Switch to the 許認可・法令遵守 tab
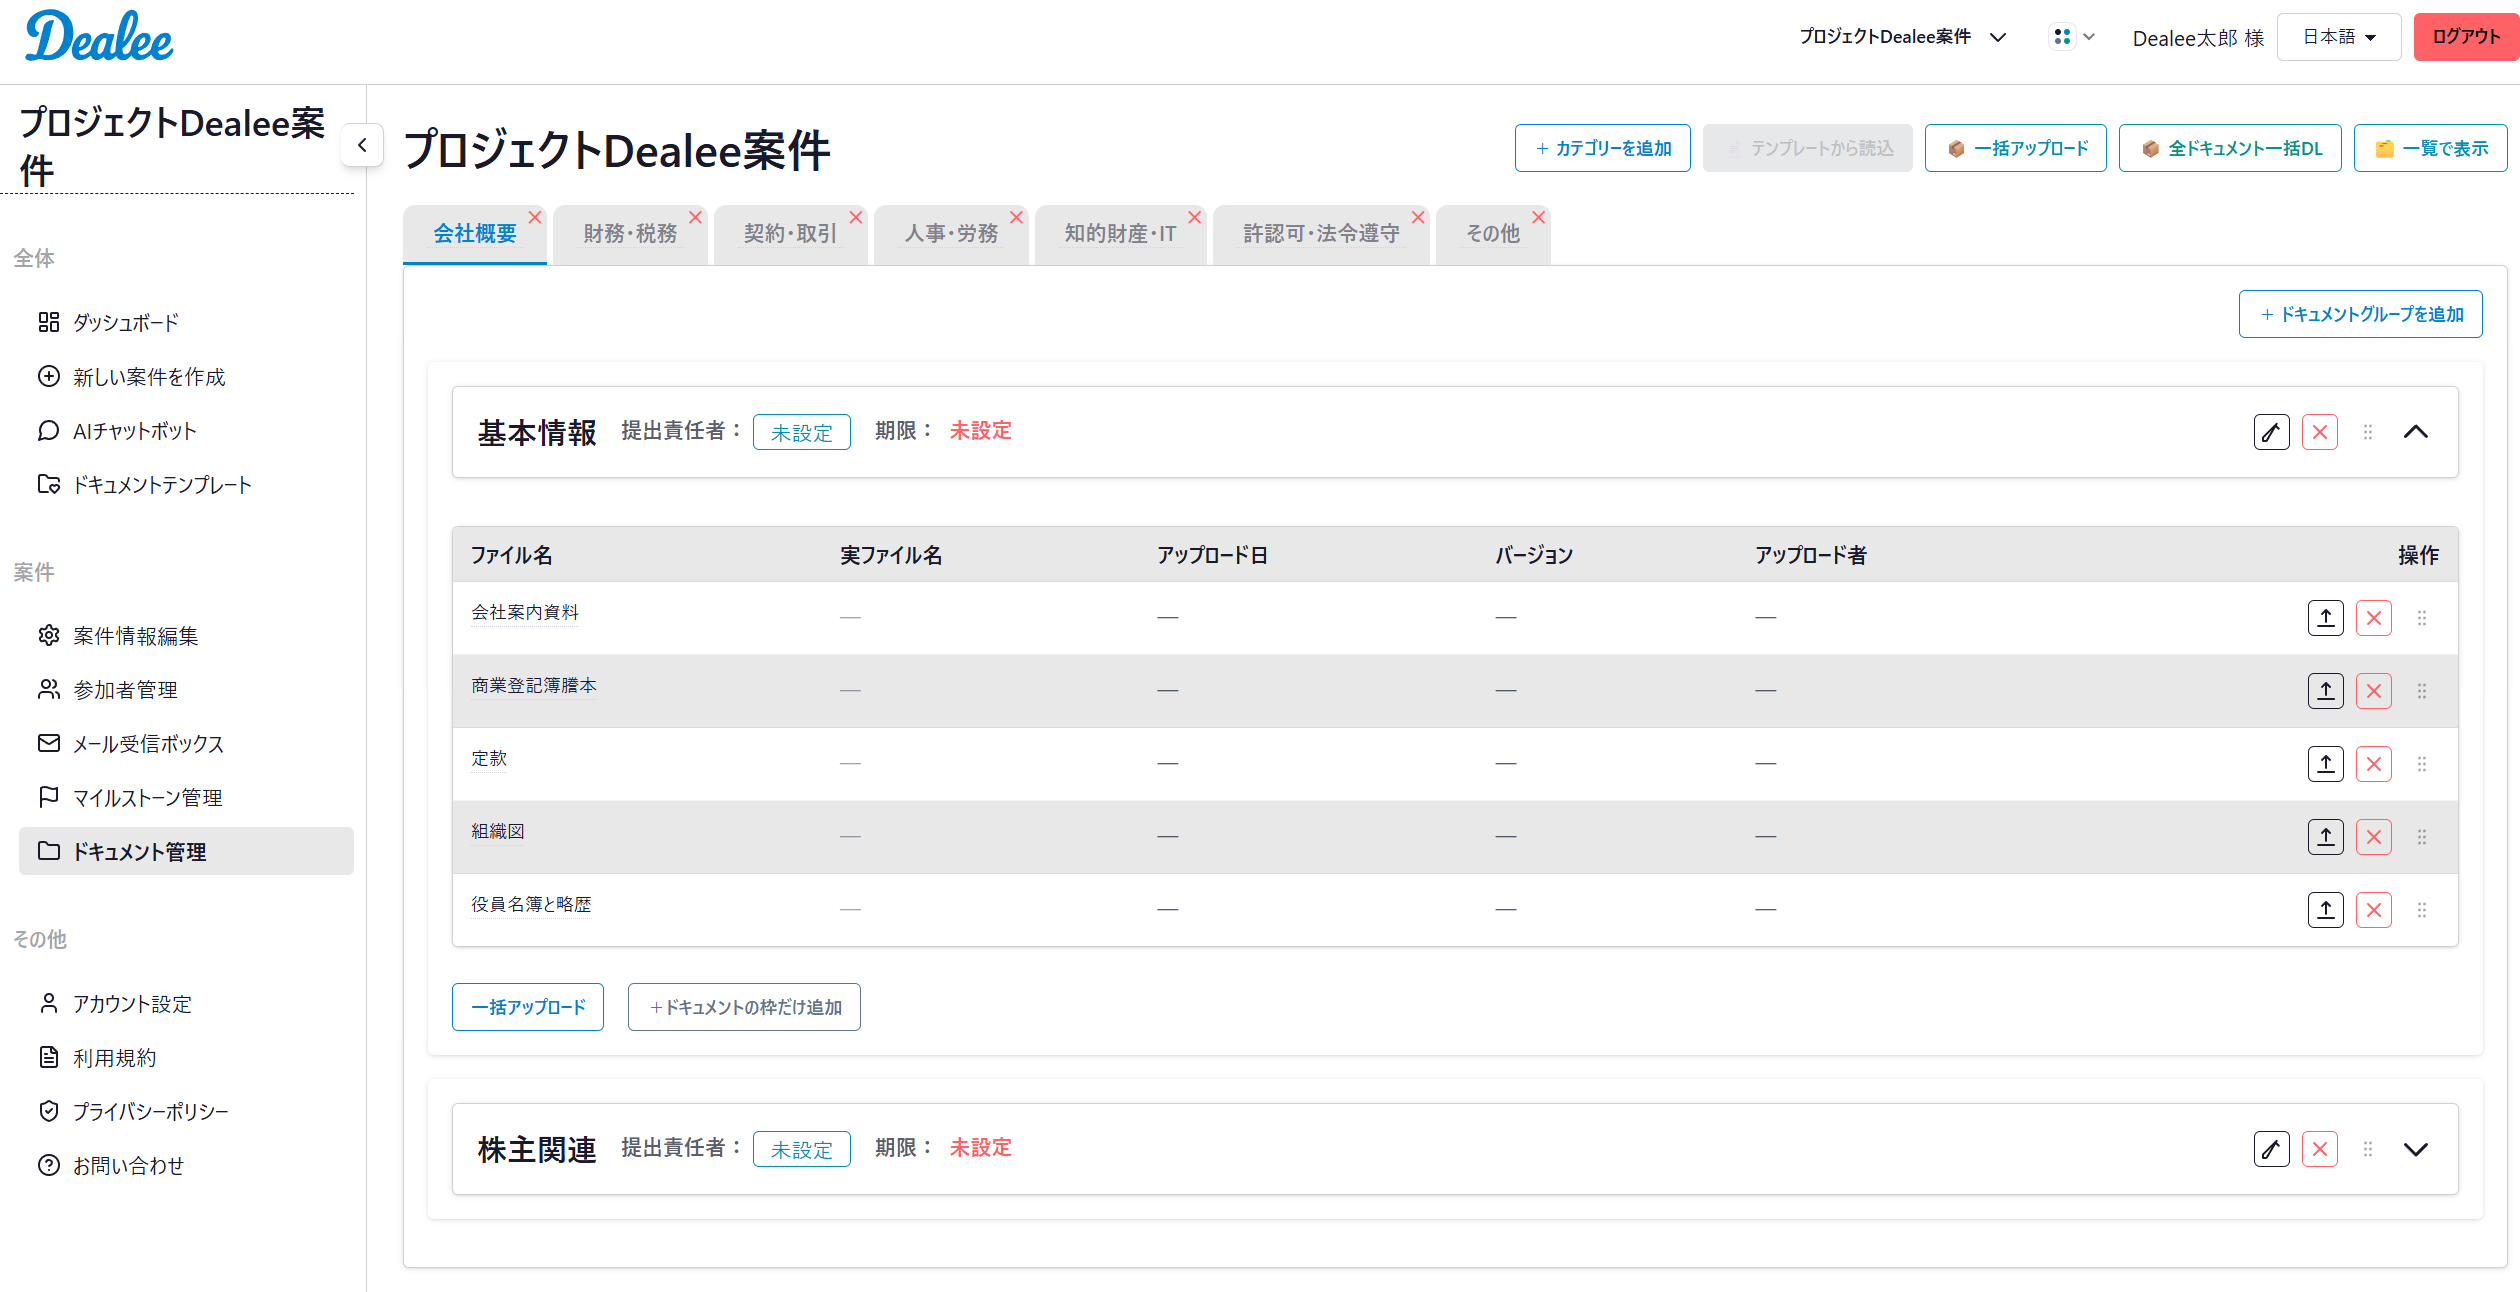 coord(1321,234)
